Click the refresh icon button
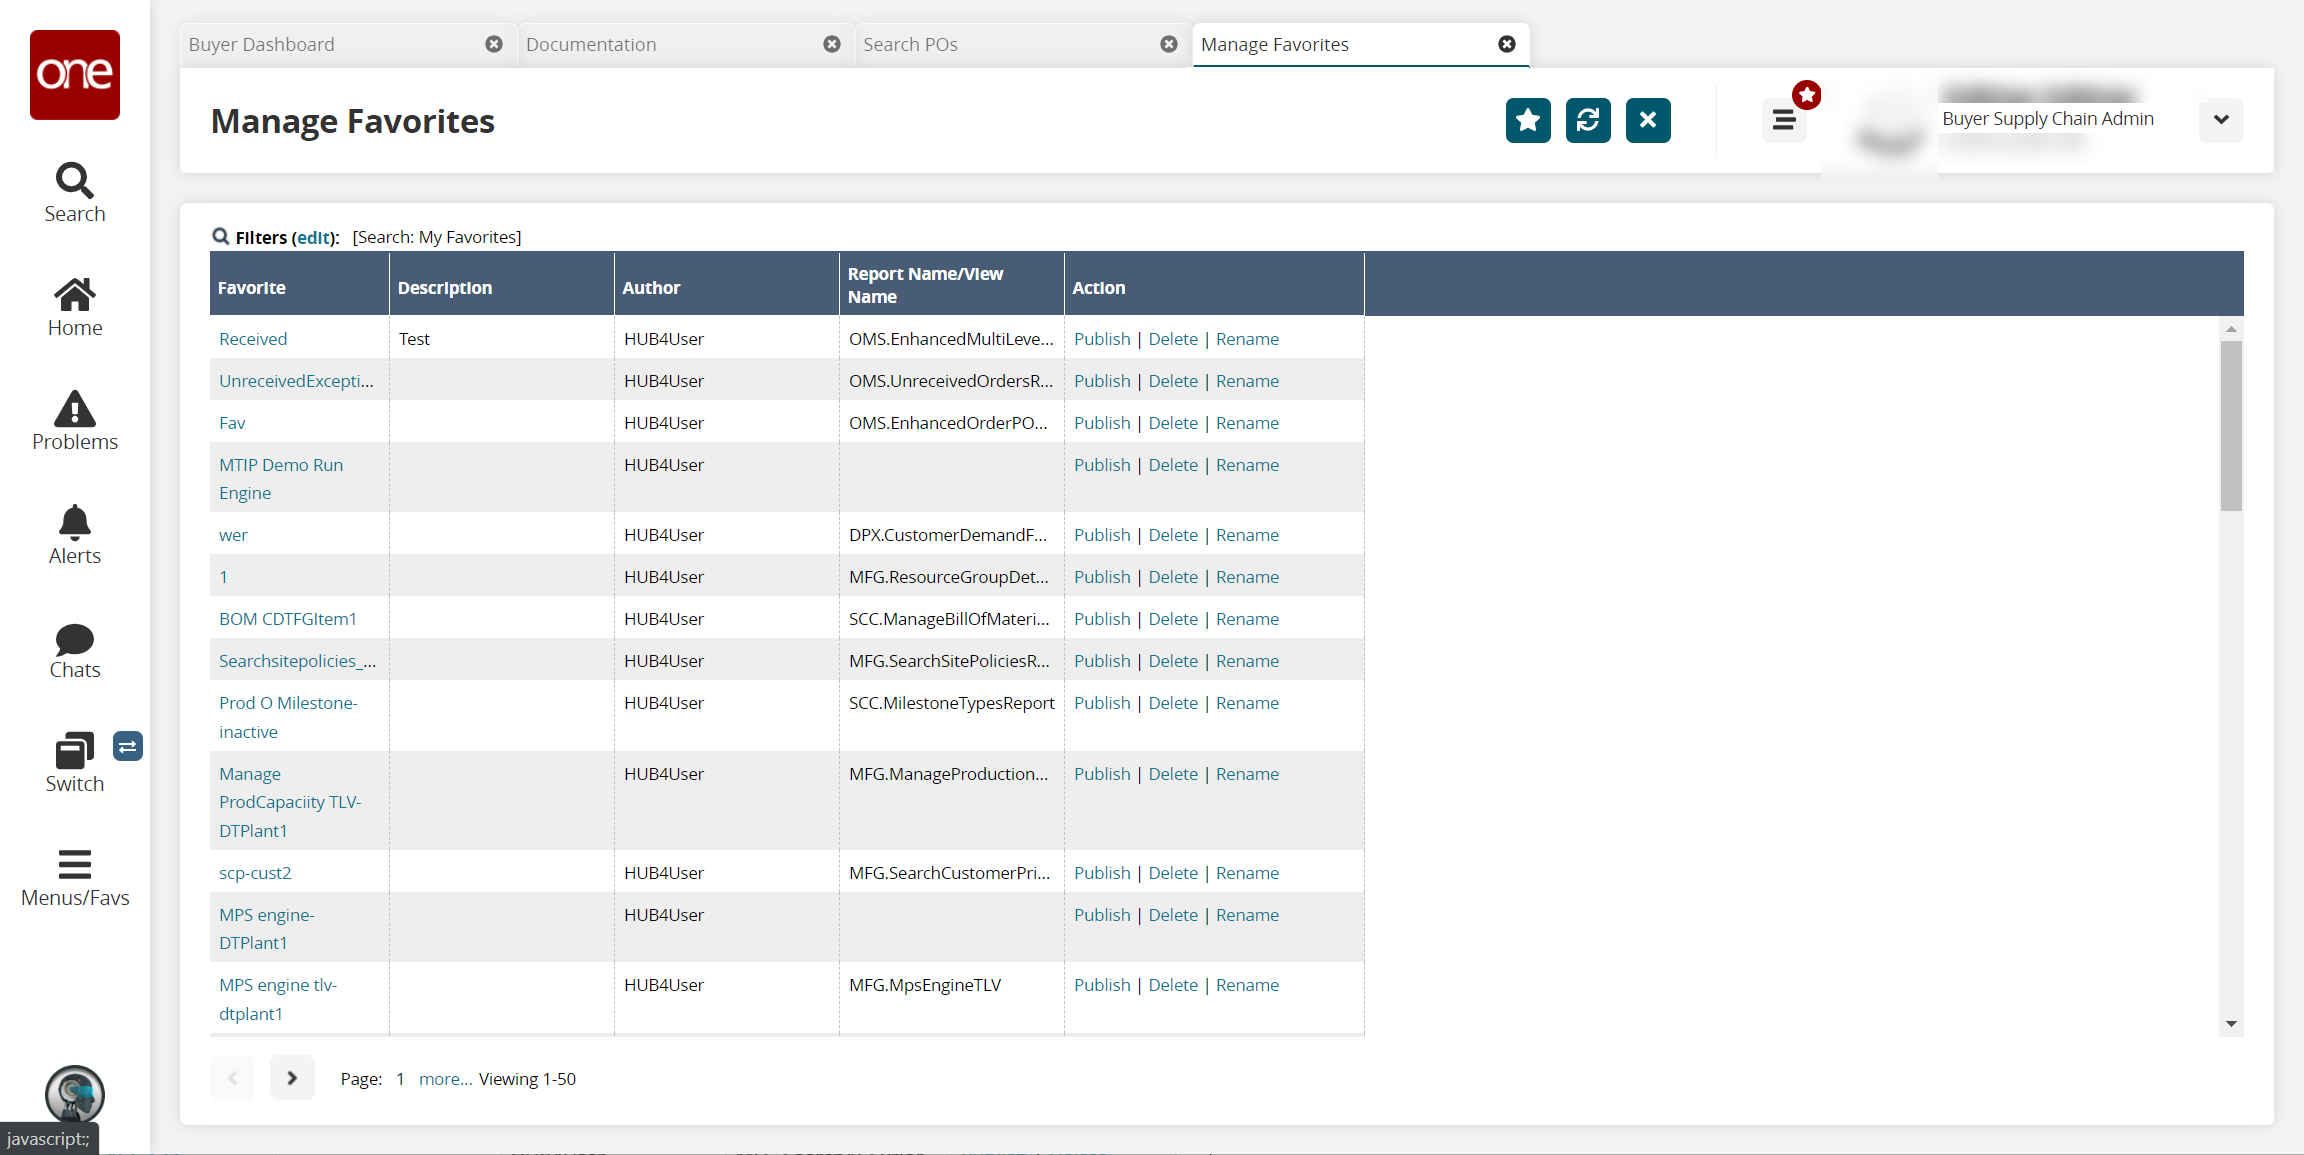Screen dimensions: 2304x1155 point(1587,121)
